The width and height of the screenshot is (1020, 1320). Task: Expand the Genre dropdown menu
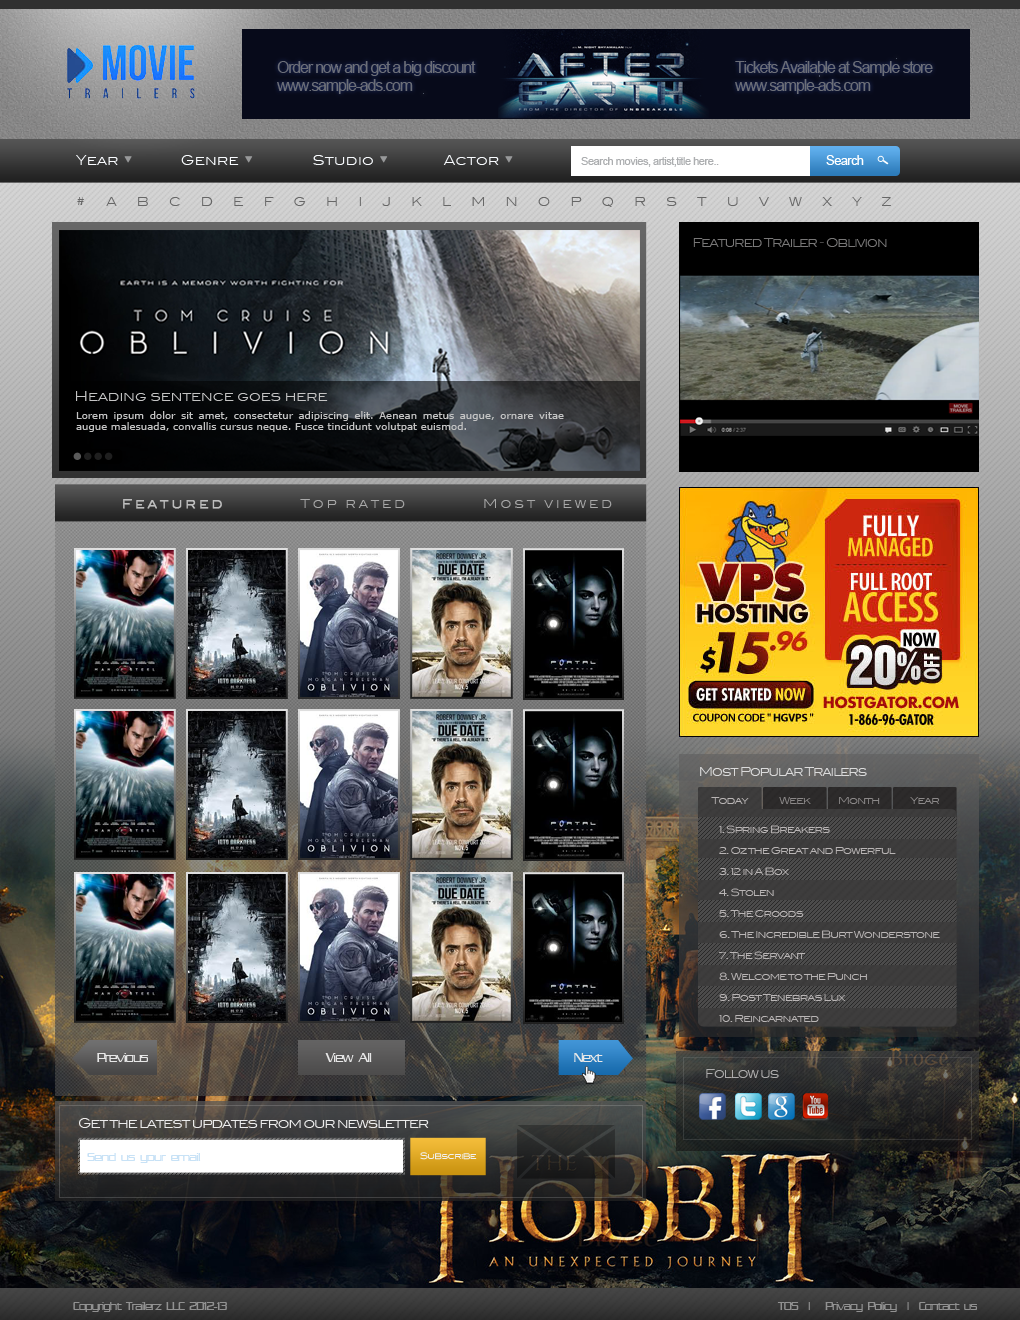(216, 160)
